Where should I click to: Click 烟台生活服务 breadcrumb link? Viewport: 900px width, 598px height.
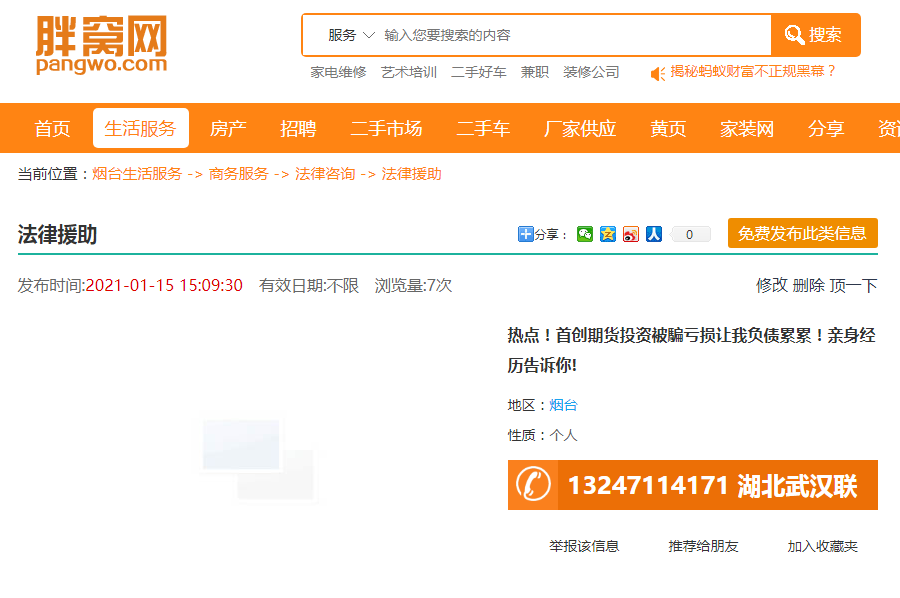[x=137, y=174]
